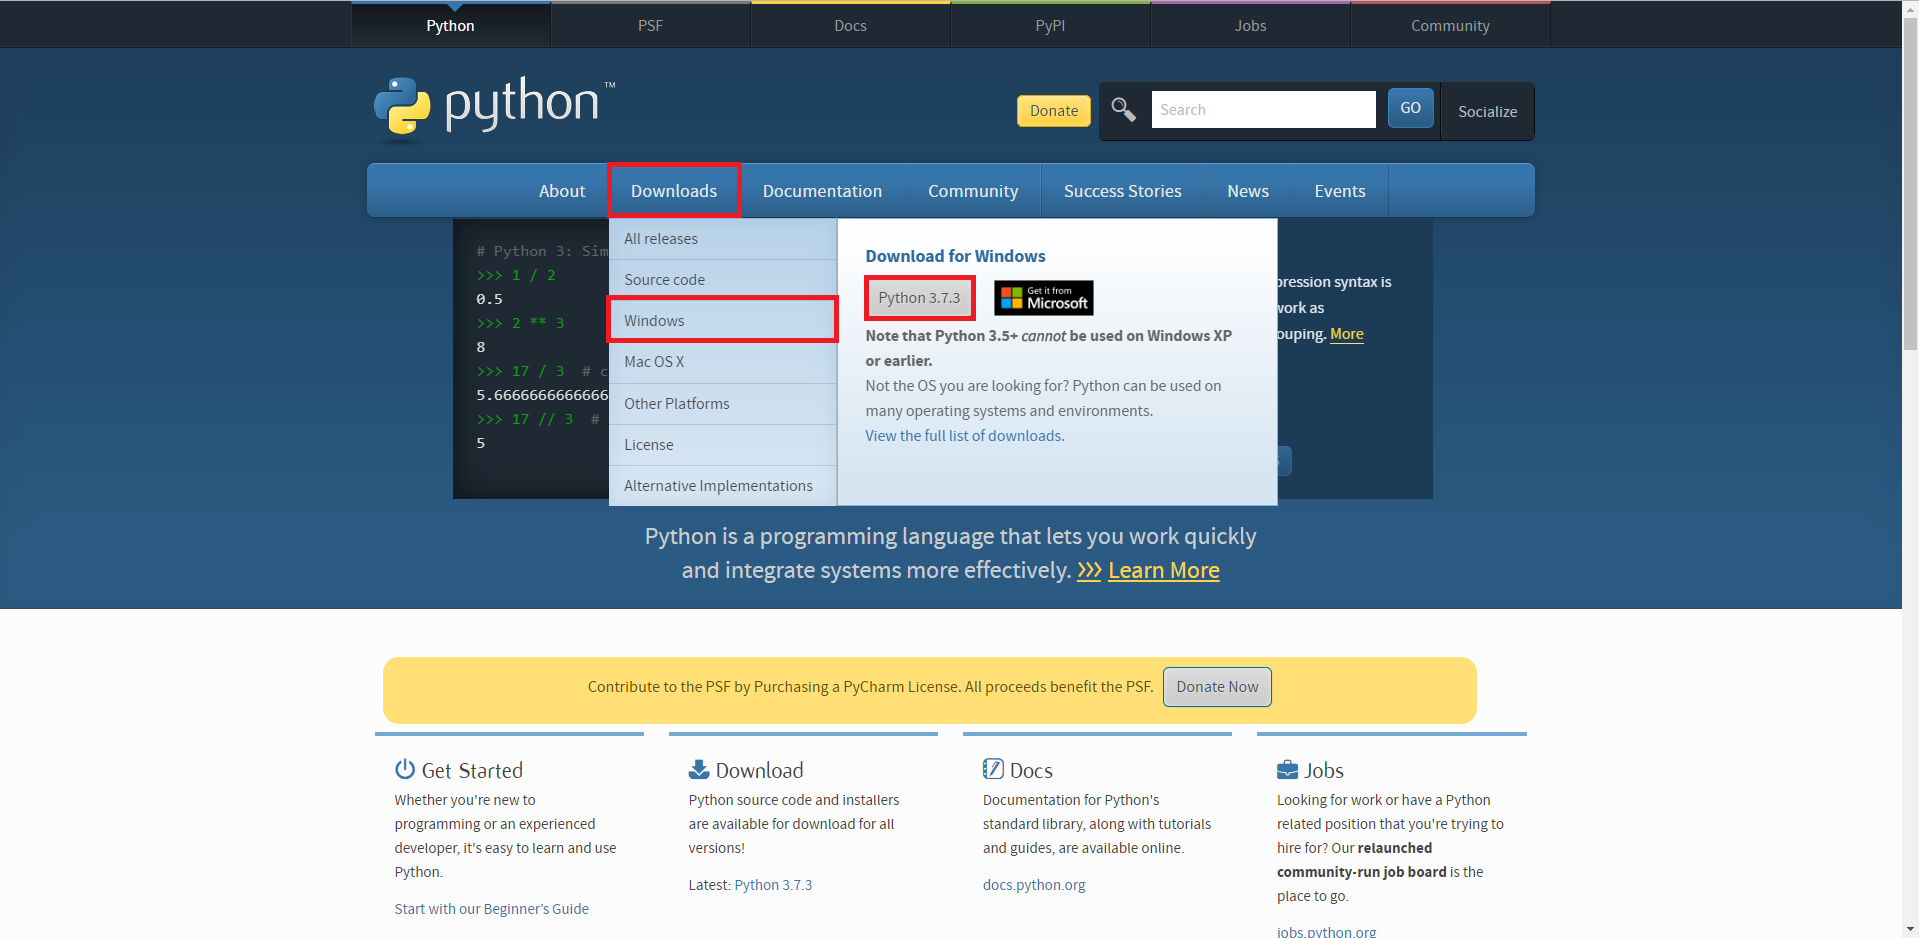Click the Docs section icon

click(992, 769)
